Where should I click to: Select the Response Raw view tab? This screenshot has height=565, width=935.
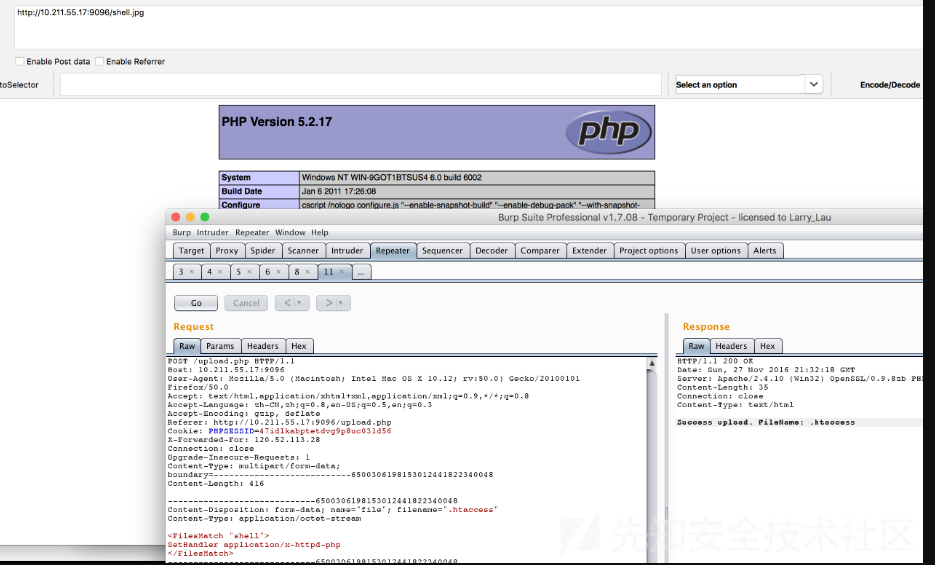click(x=696, y=346)
